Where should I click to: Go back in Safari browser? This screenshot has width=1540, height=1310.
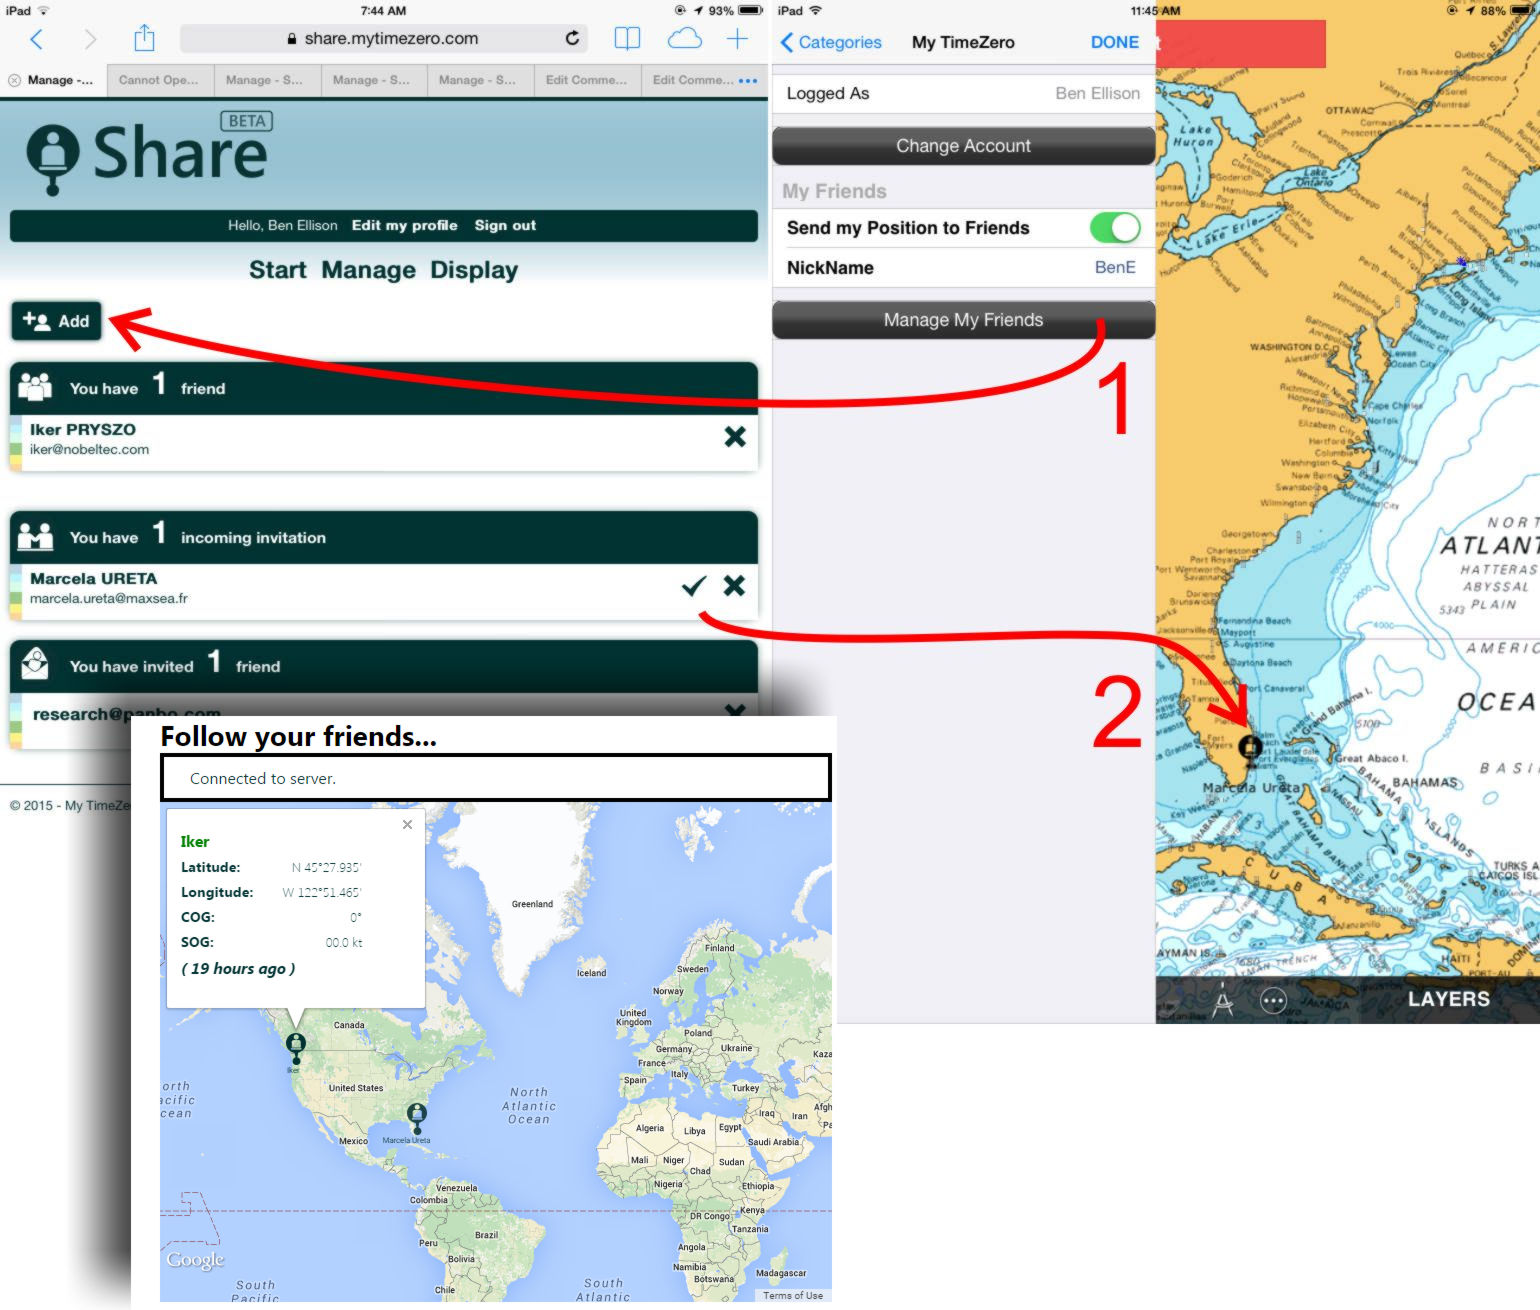point(37,39)
